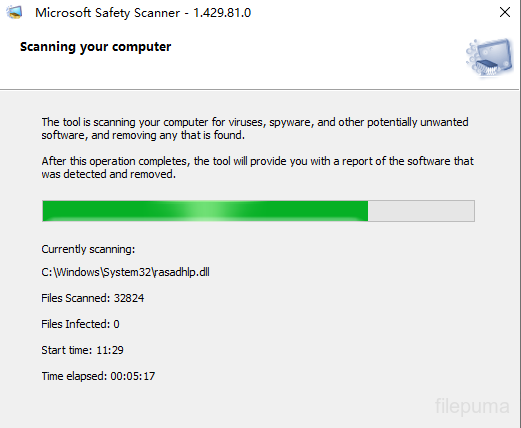Click the bright highlight on progress bar

point(207,211)
